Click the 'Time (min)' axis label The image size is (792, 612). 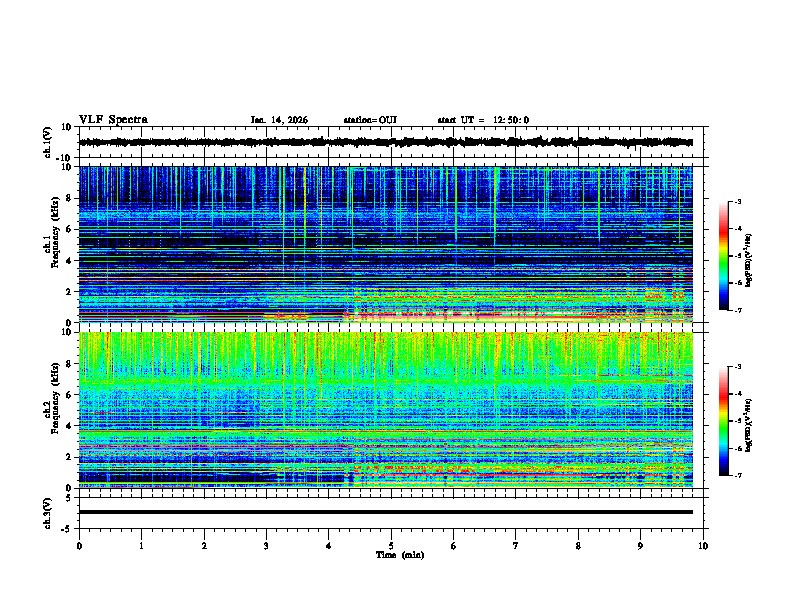(x=400, y=555)
